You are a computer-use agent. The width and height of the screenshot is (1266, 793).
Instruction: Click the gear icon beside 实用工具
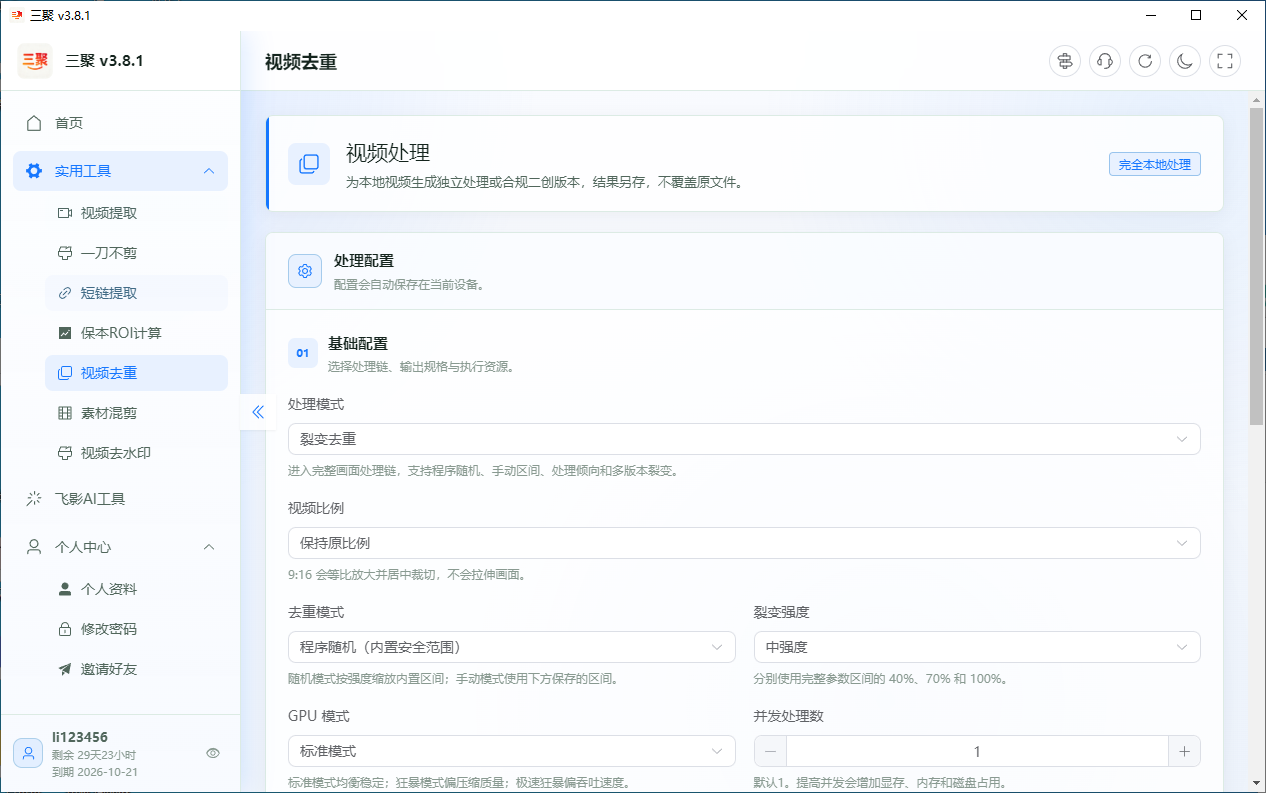click(34, 171)
